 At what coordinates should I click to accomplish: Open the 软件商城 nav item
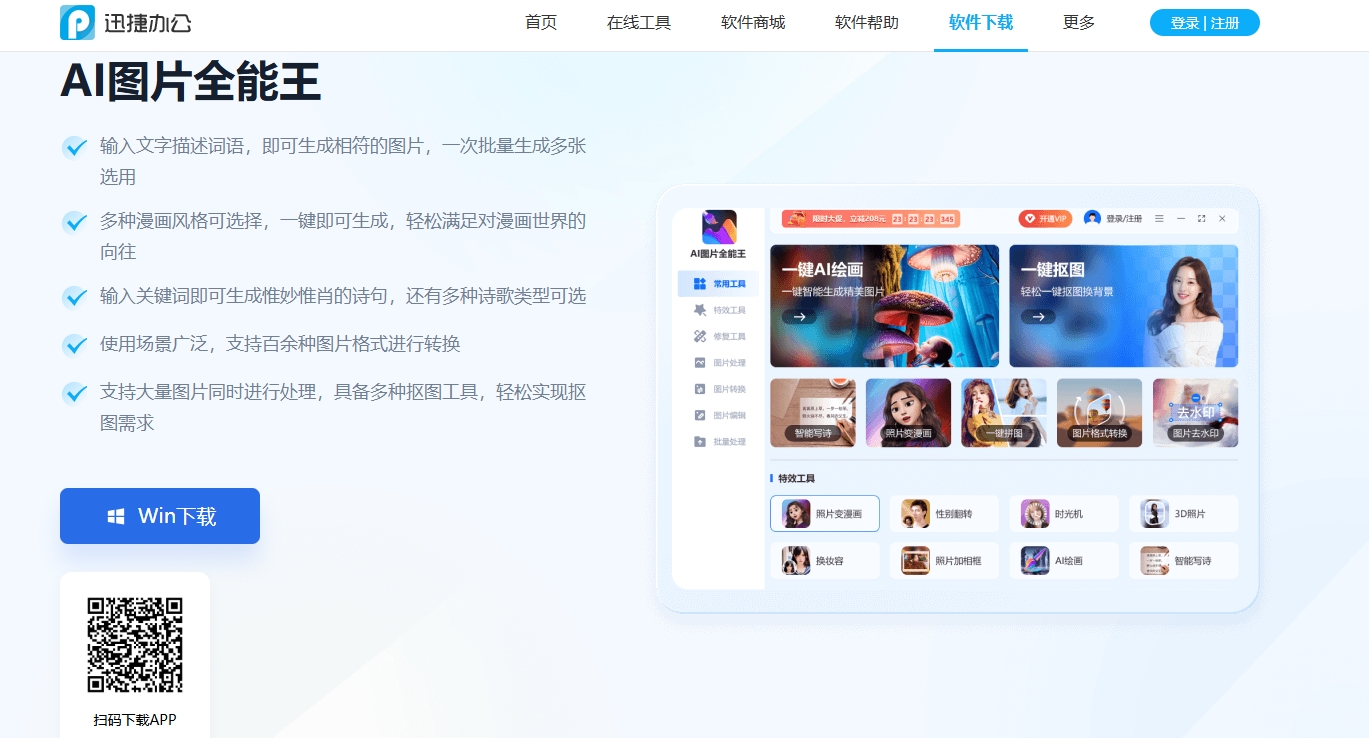pos(753,22)
